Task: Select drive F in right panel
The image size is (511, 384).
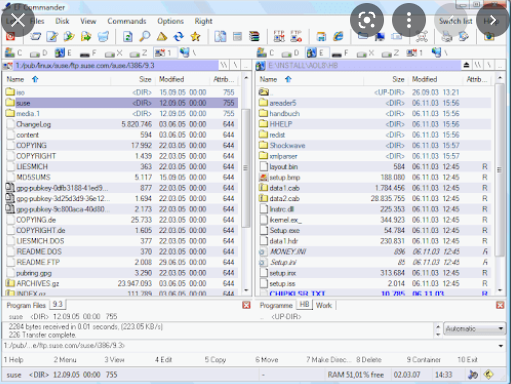Action: point(340,53)
